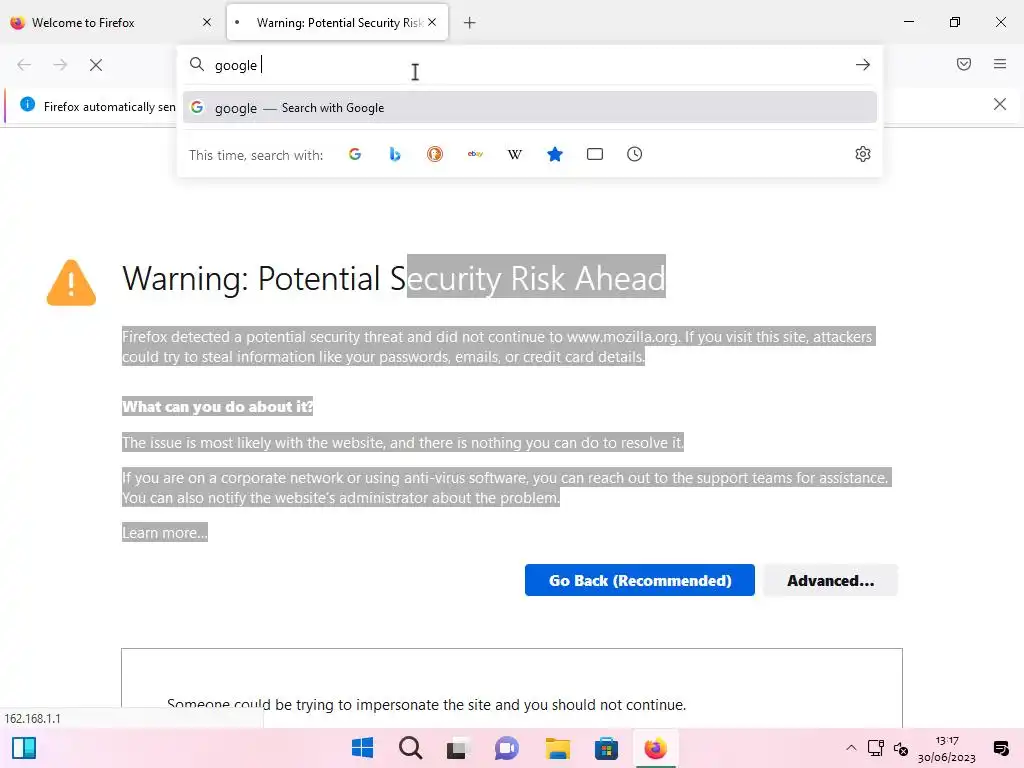This screenshot has height=768, width=1024.
Task: Open Windows taskbar Search
Action: [411, 748]
